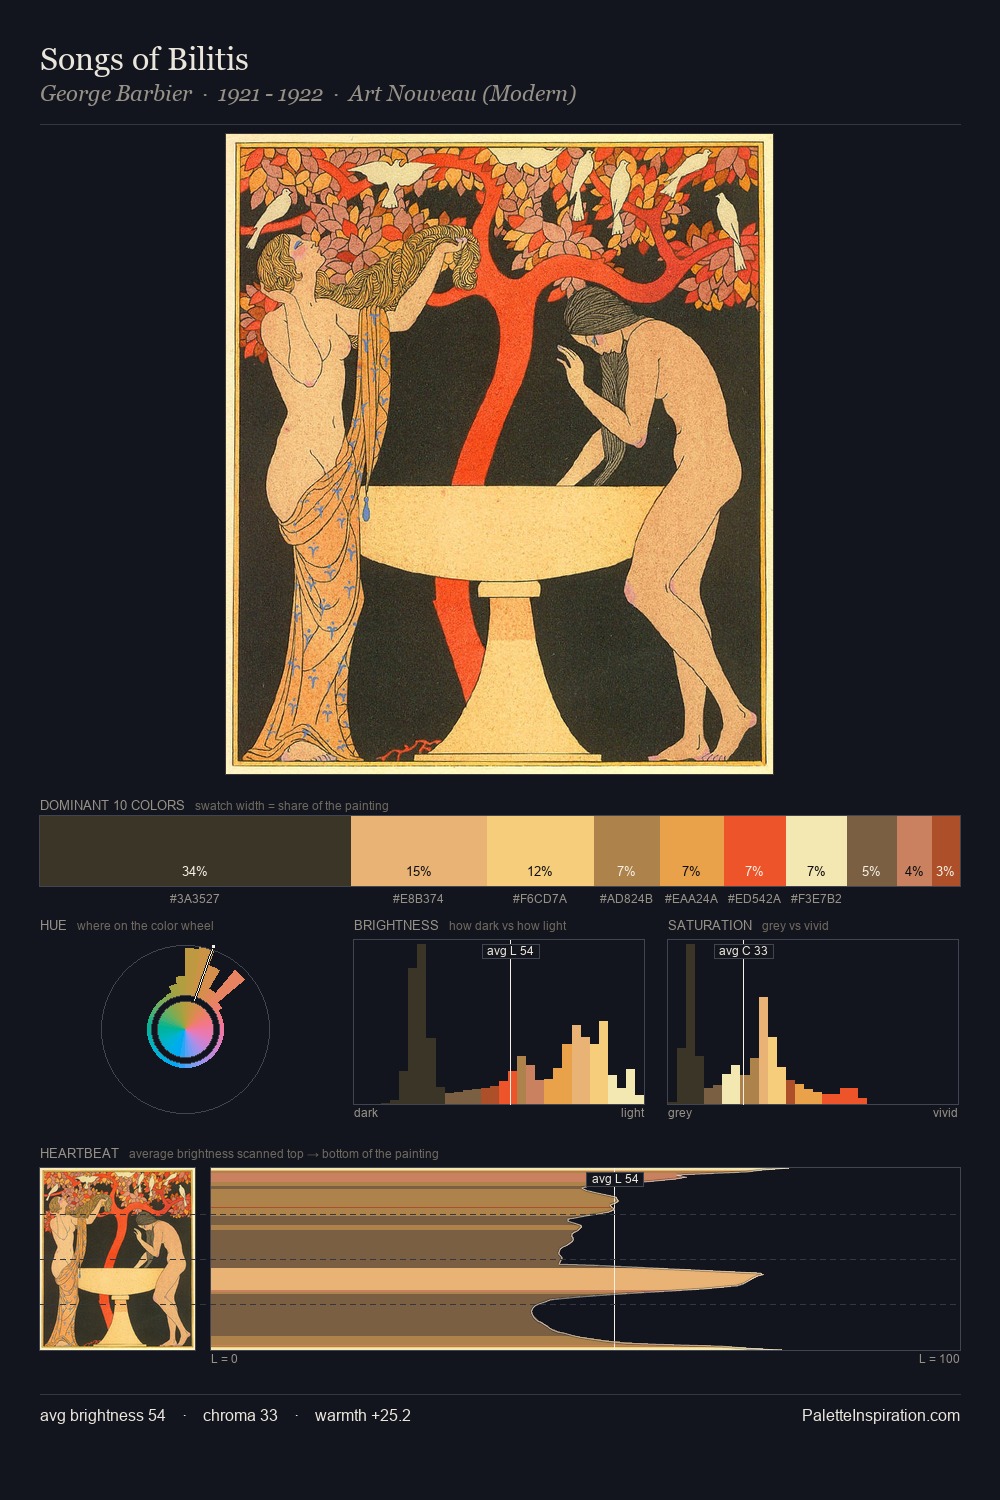The image size is (1000, 1500).
Task: Click the title Songs of Bilitis
Action: pos(144,59)
